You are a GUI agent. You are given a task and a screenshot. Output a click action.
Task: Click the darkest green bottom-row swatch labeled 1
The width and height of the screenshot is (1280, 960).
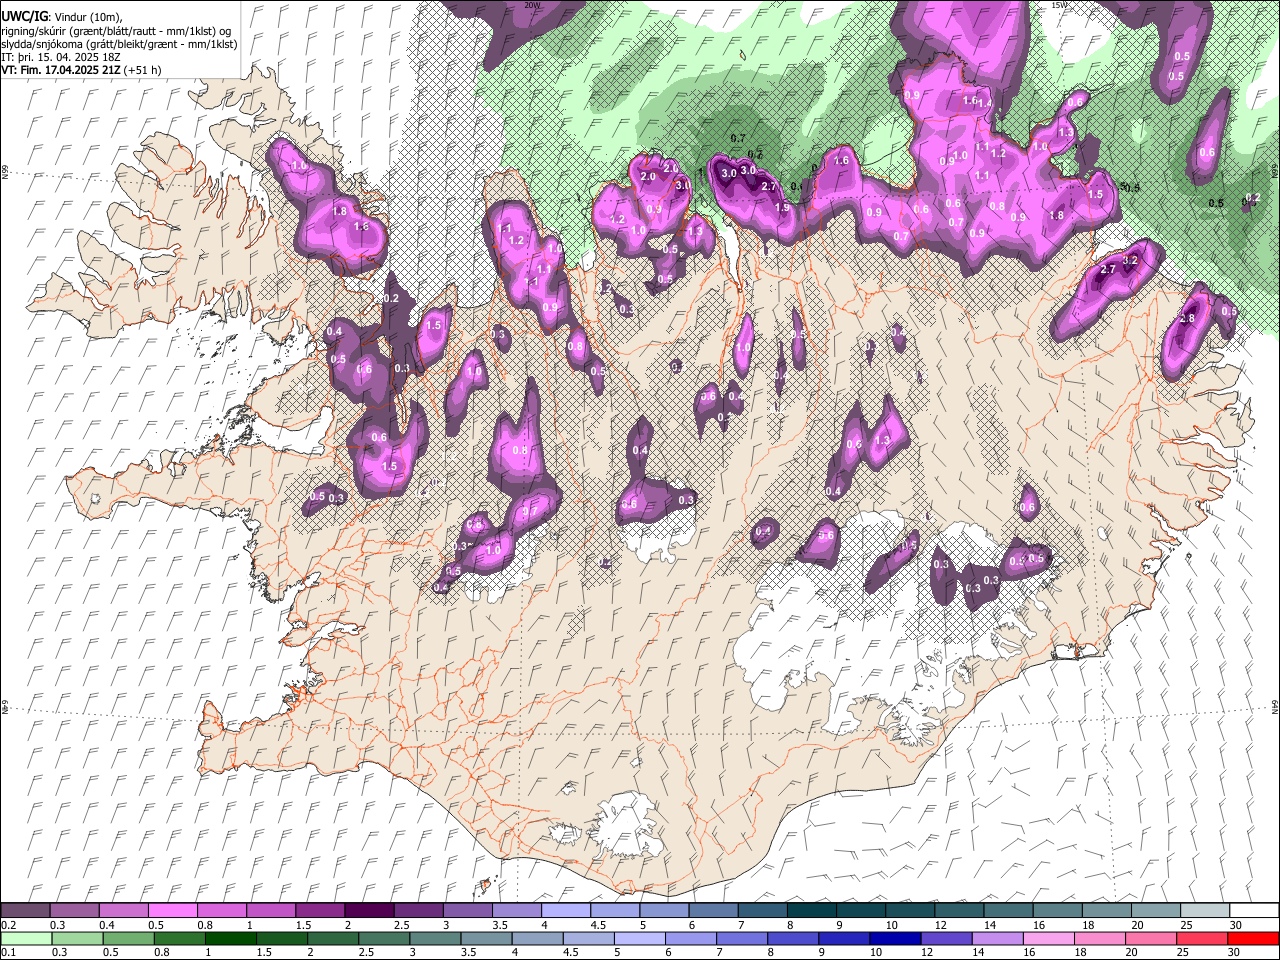(x=230, y=938)
